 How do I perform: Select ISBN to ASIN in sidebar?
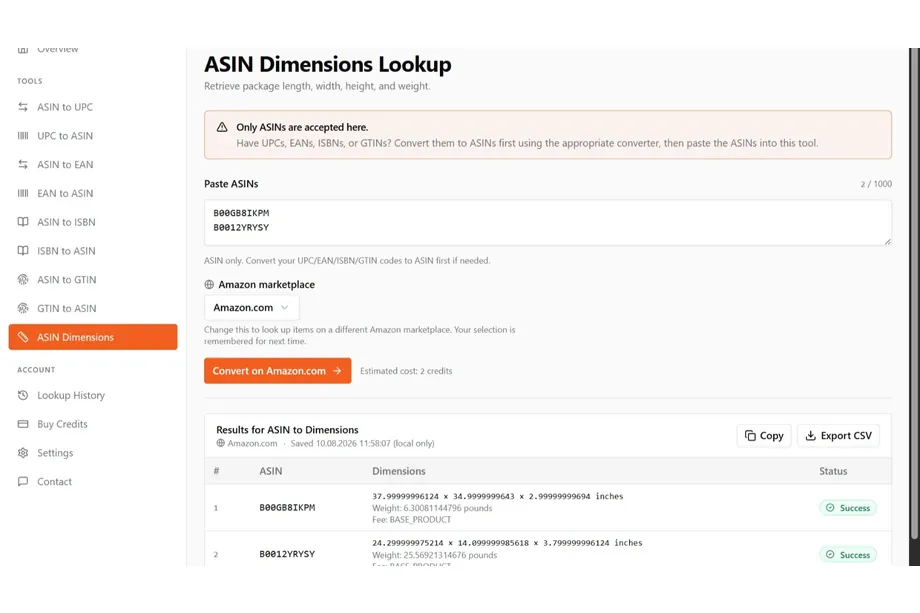(93, 250)
